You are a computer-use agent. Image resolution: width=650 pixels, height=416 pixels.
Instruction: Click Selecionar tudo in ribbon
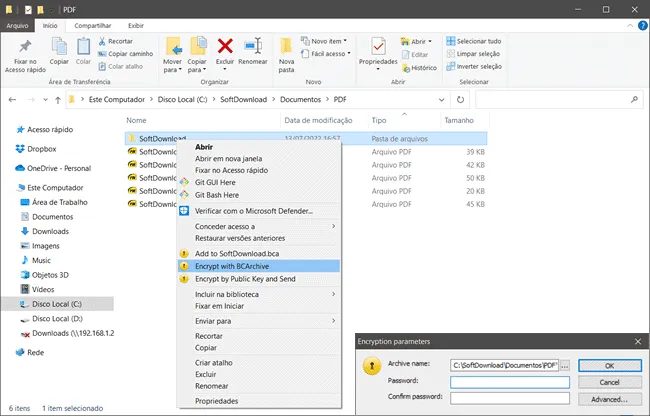[474, 41]
